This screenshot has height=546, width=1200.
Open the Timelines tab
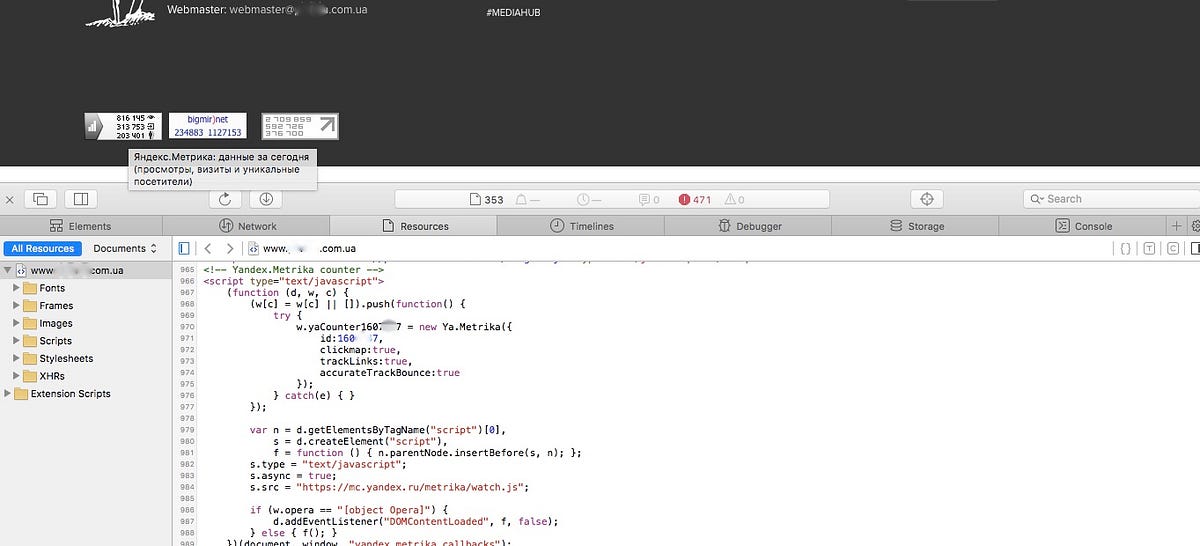pos(582,226)
